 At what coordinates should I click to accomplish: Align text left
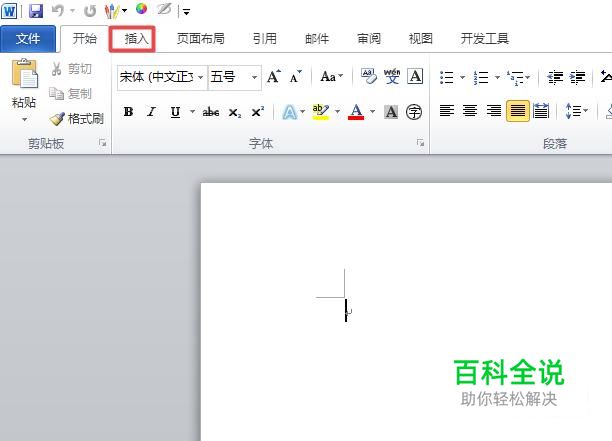coord(447,111)
